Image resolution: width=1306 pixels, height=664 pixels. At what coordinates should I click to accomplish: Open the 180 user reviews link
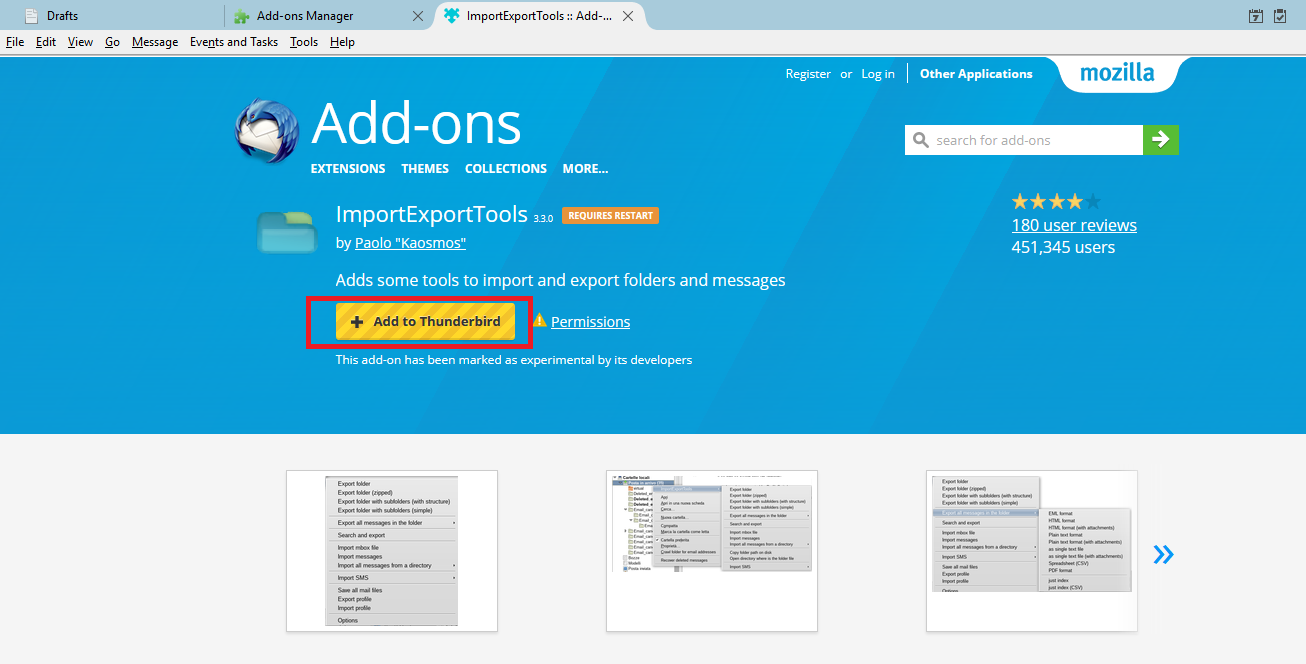coord(1074,225)
